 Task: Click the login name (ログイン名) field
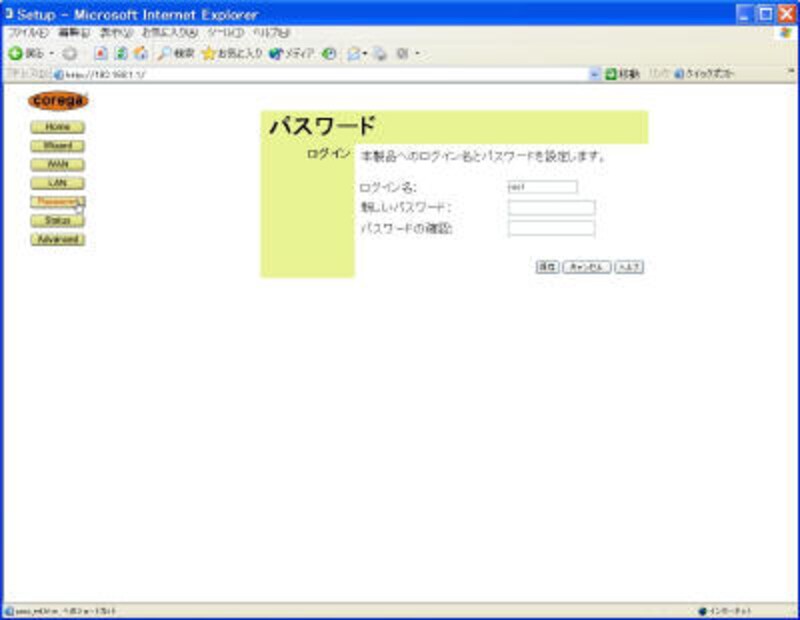[x=542, y=187]
